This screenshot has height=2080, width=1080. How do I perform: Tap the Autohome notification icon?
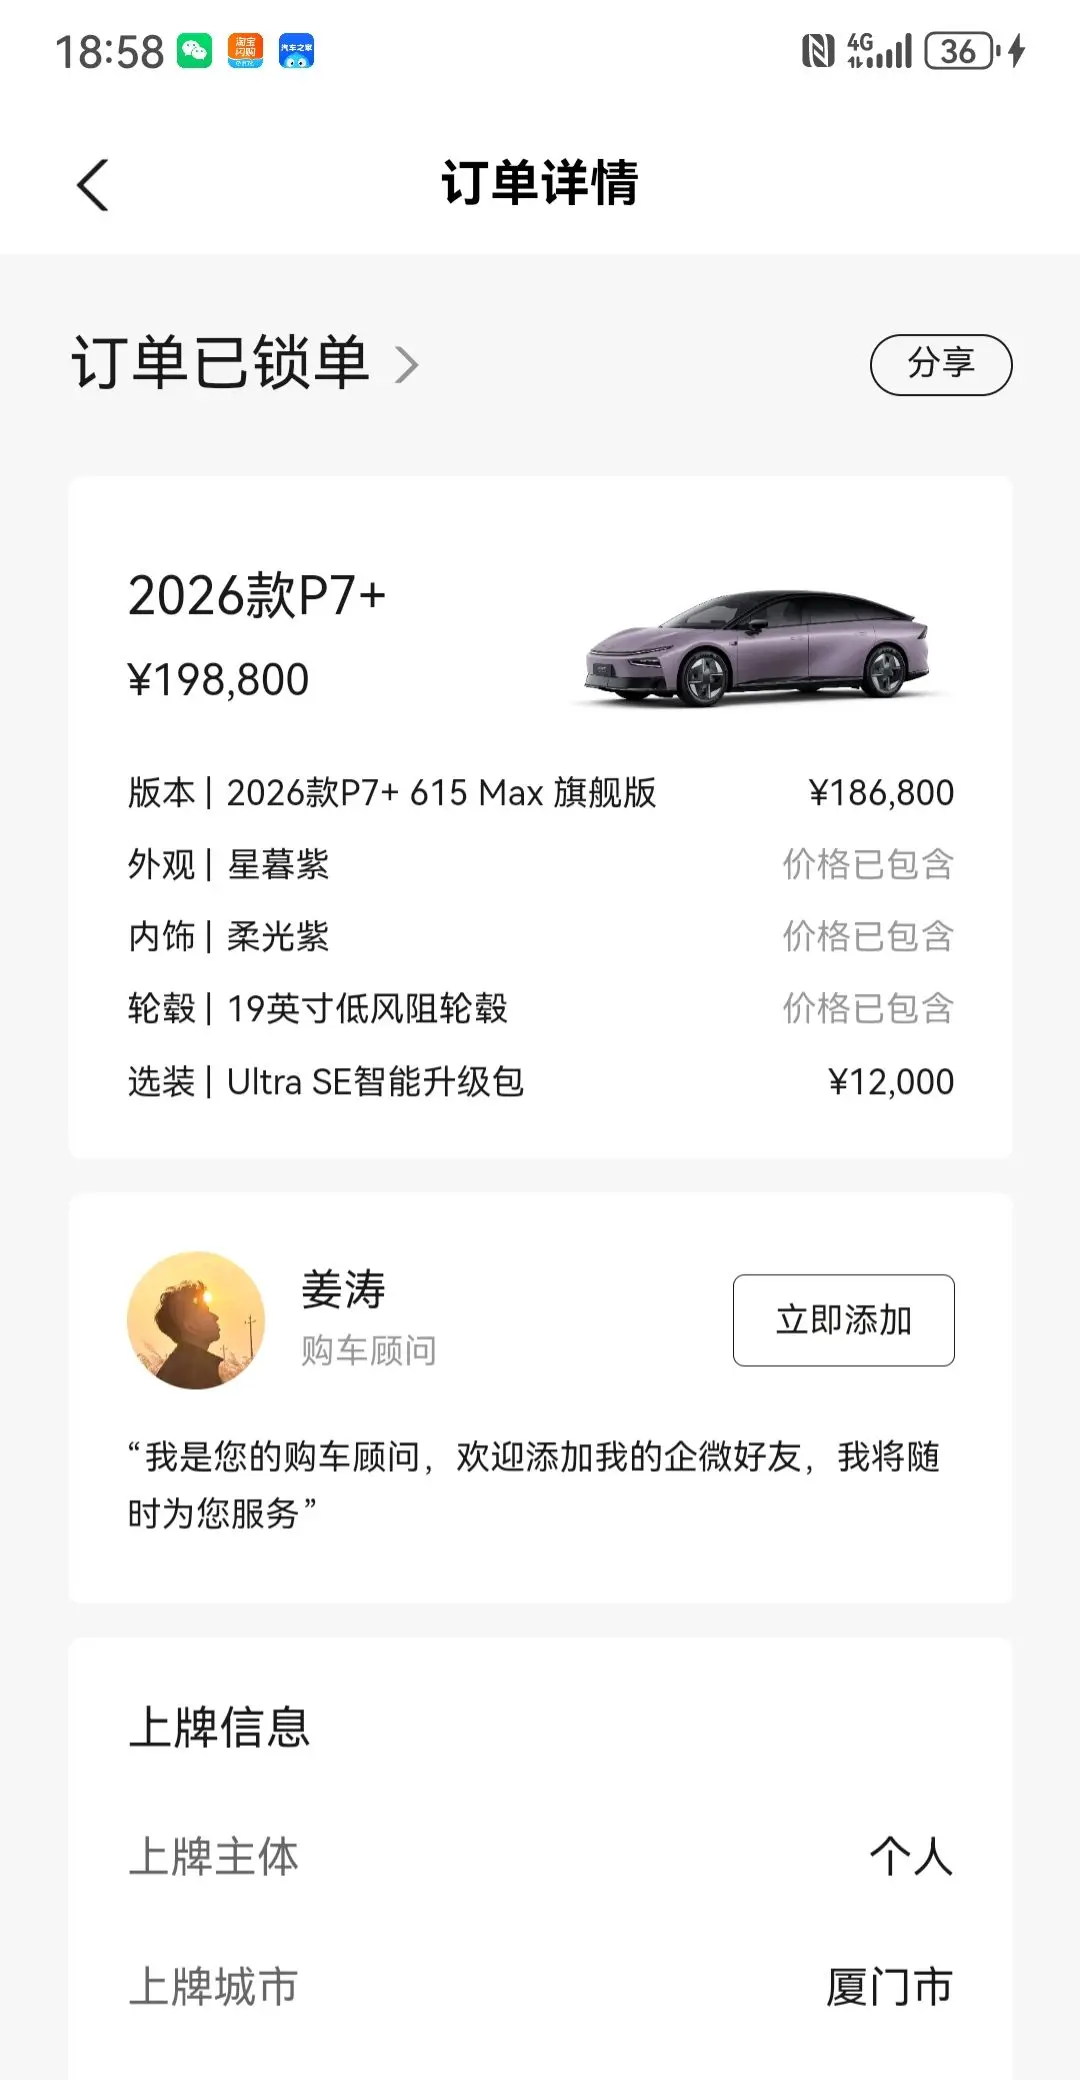[x=296, y=50]
